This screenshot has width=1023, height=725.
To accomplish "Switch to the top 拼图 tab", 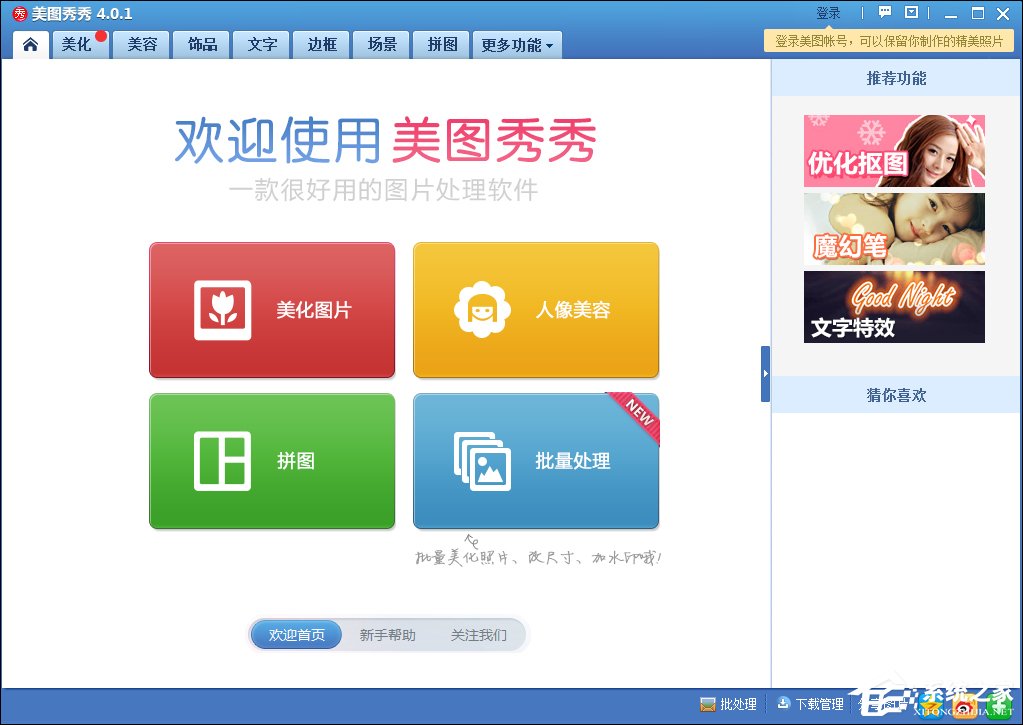I will (x=442, y=45).
